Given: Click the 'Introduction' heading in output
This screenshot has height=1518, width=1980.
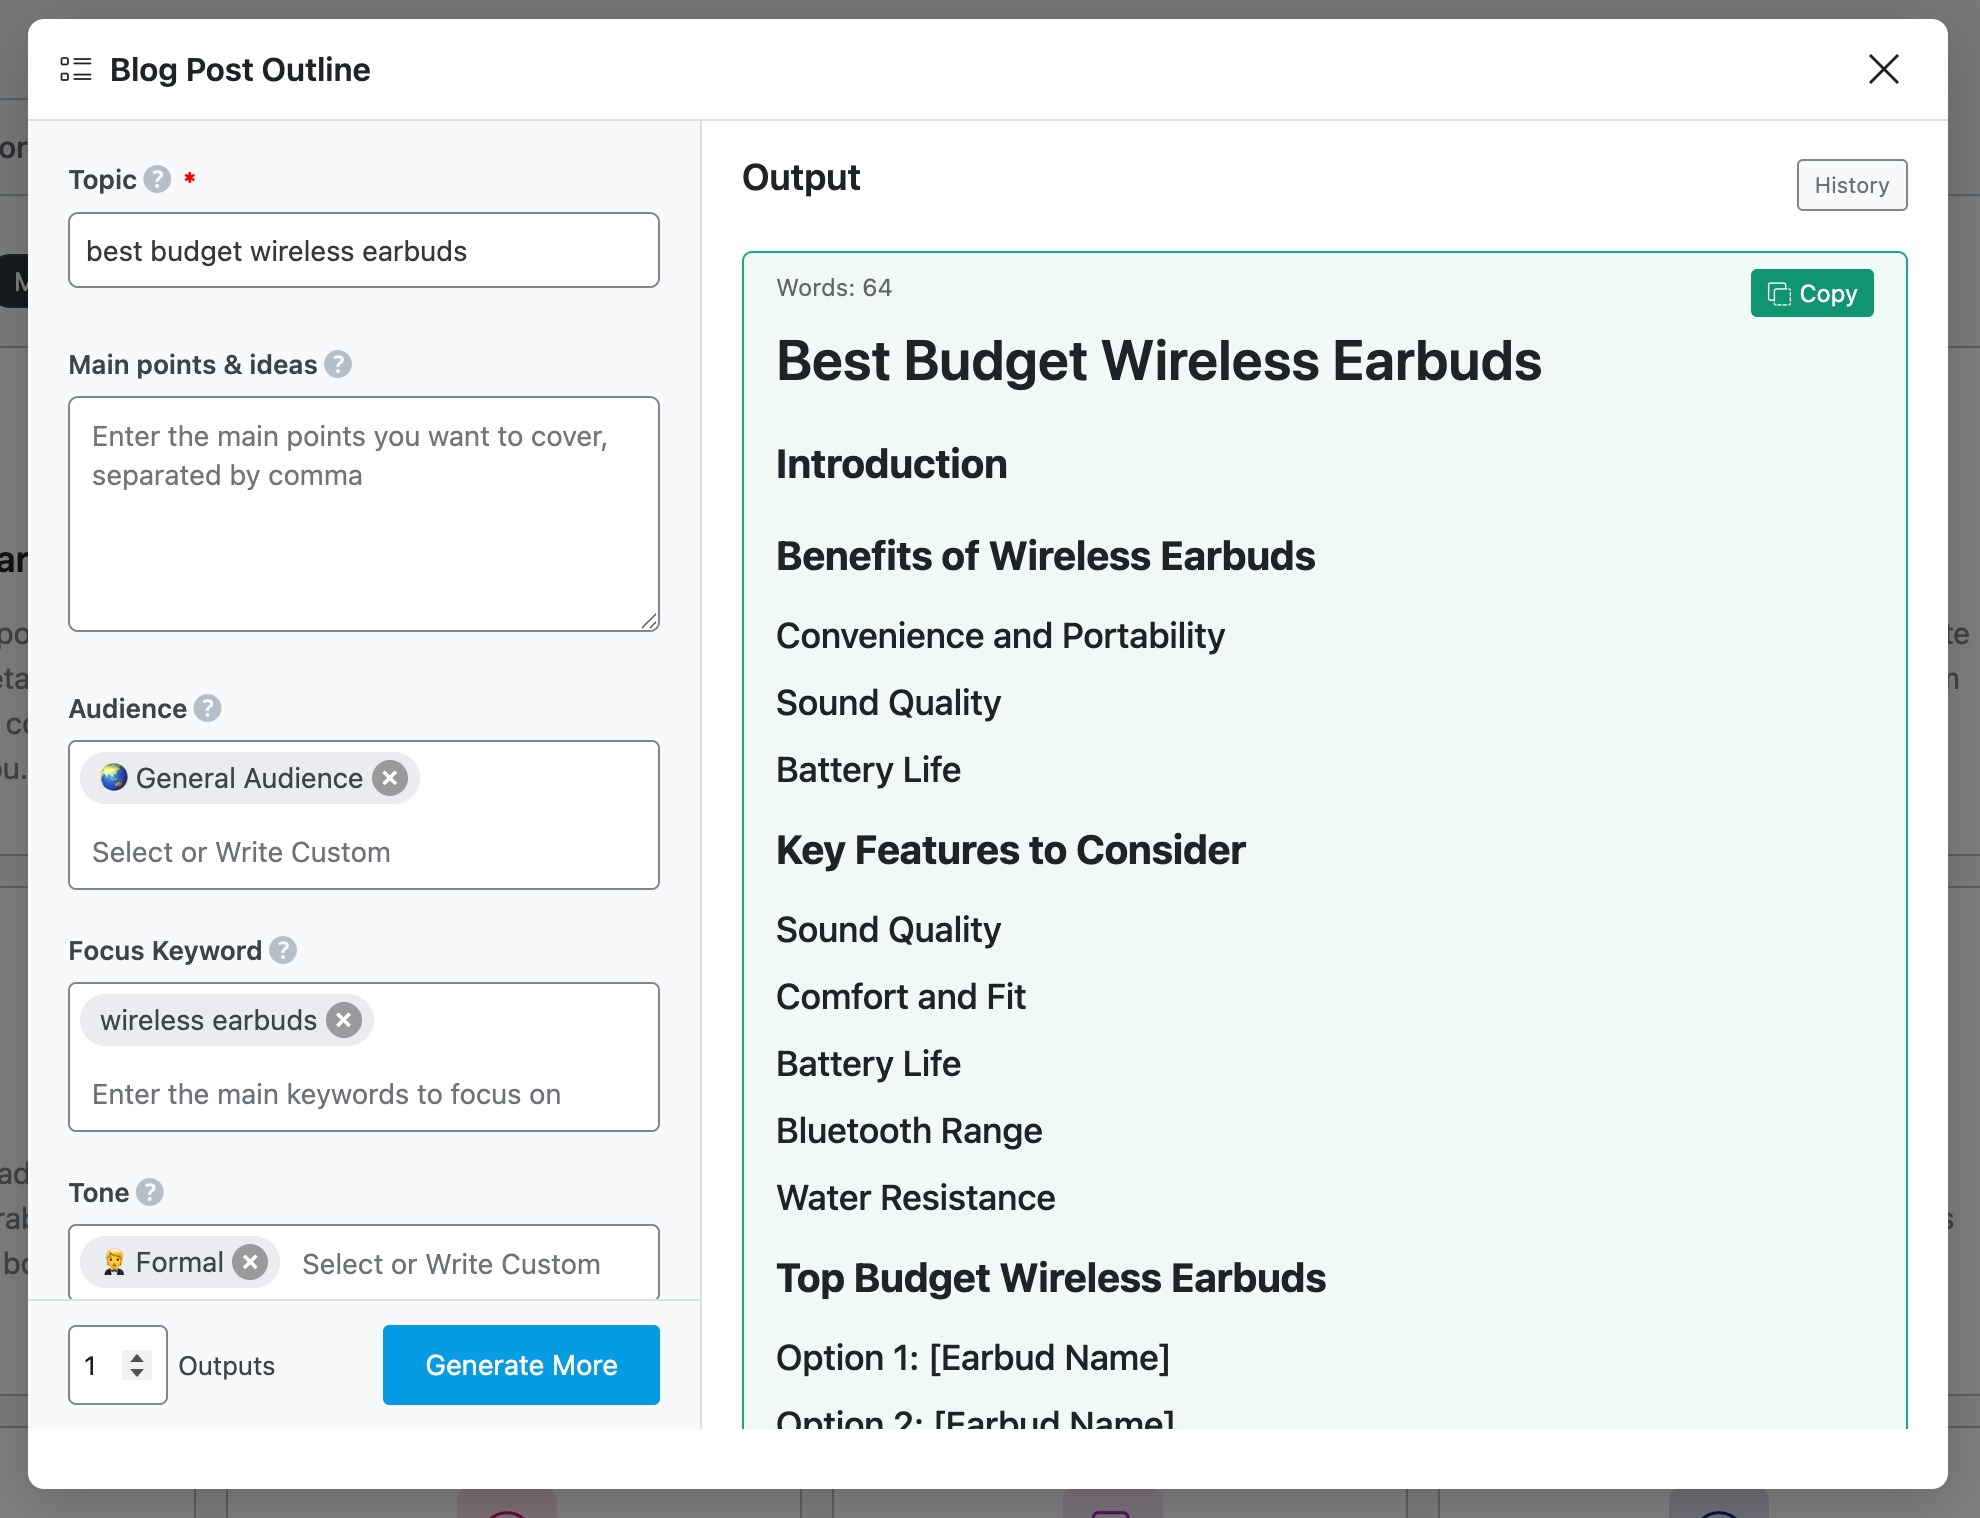Looking at the screenshot, I should tap(892, 464).
